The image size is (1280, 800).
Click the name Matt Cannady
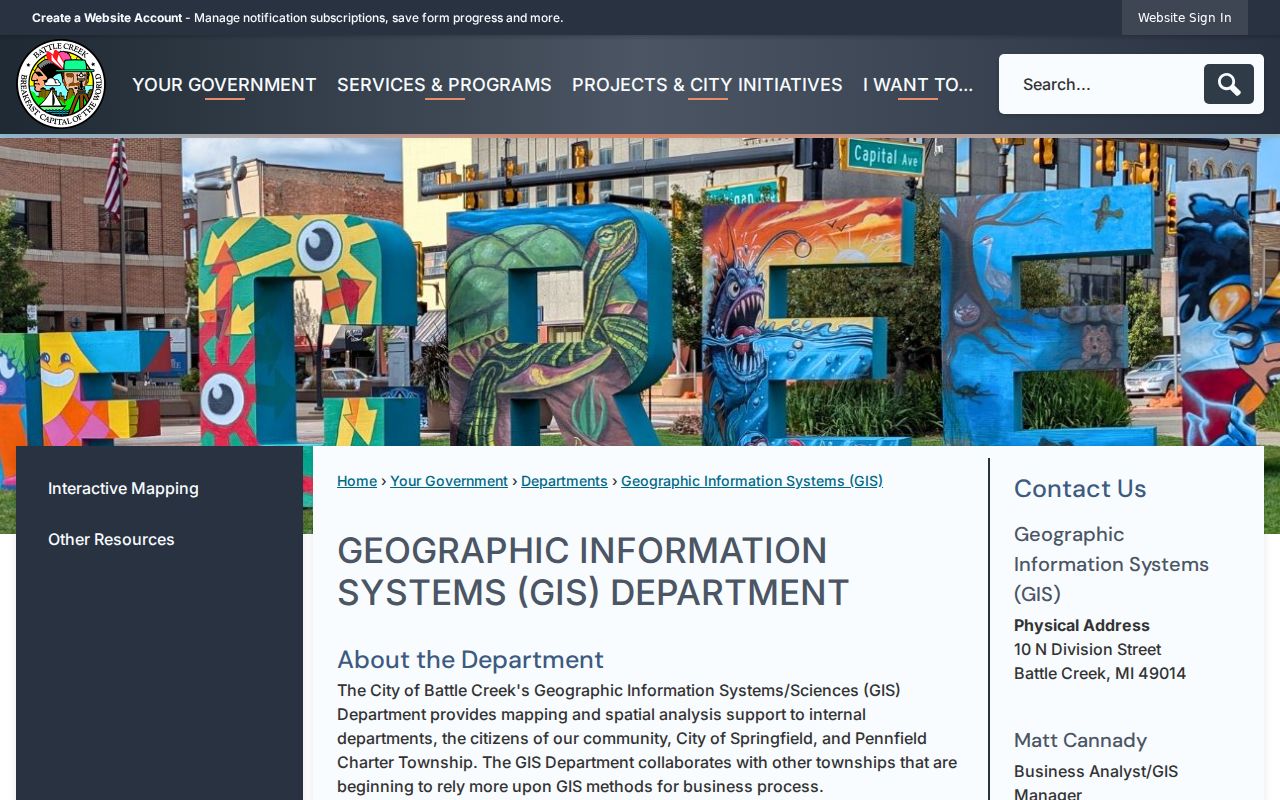tap(1080, 740)
